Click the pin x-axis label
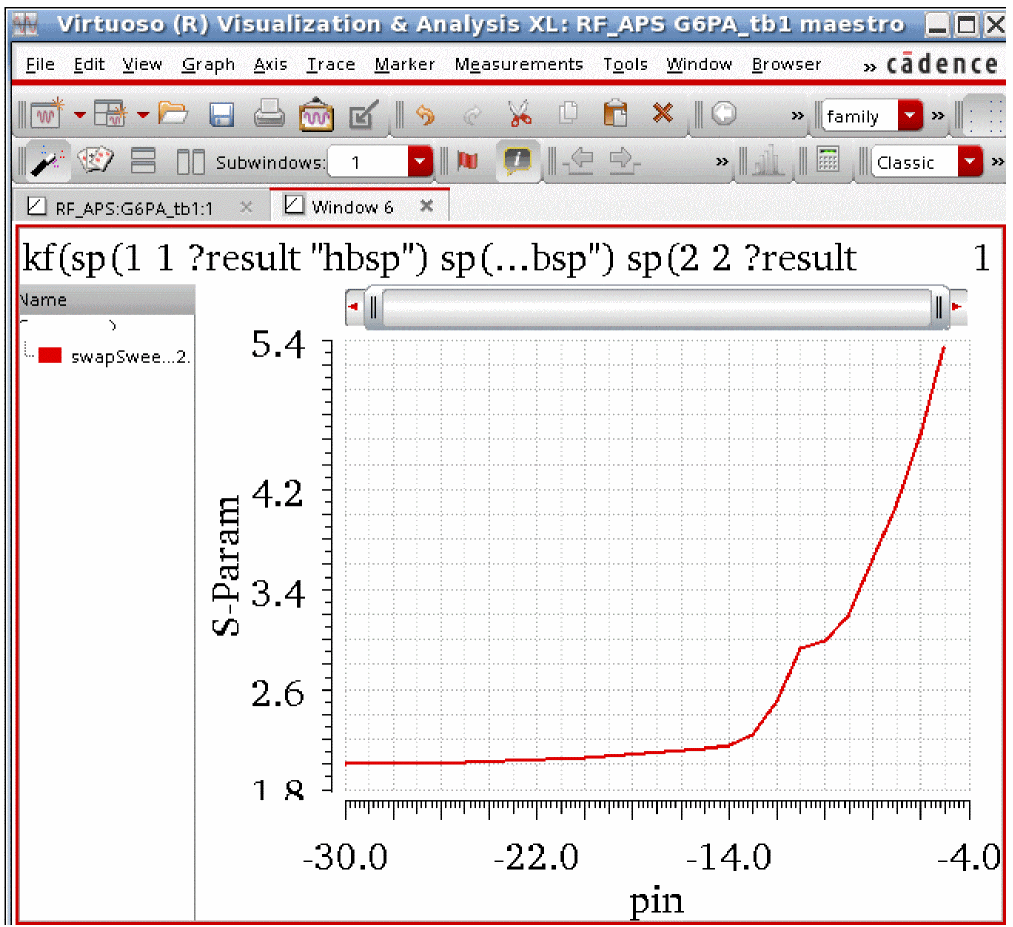This screenshot has width=1013, height=927. click(656, 902)
